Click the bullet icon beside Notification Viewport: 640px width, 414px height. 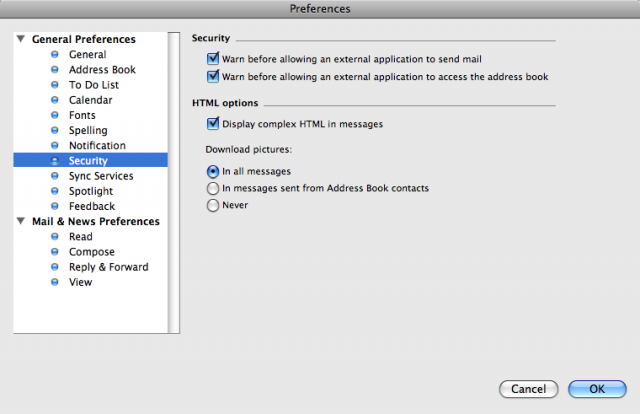(x=55, y=145)
